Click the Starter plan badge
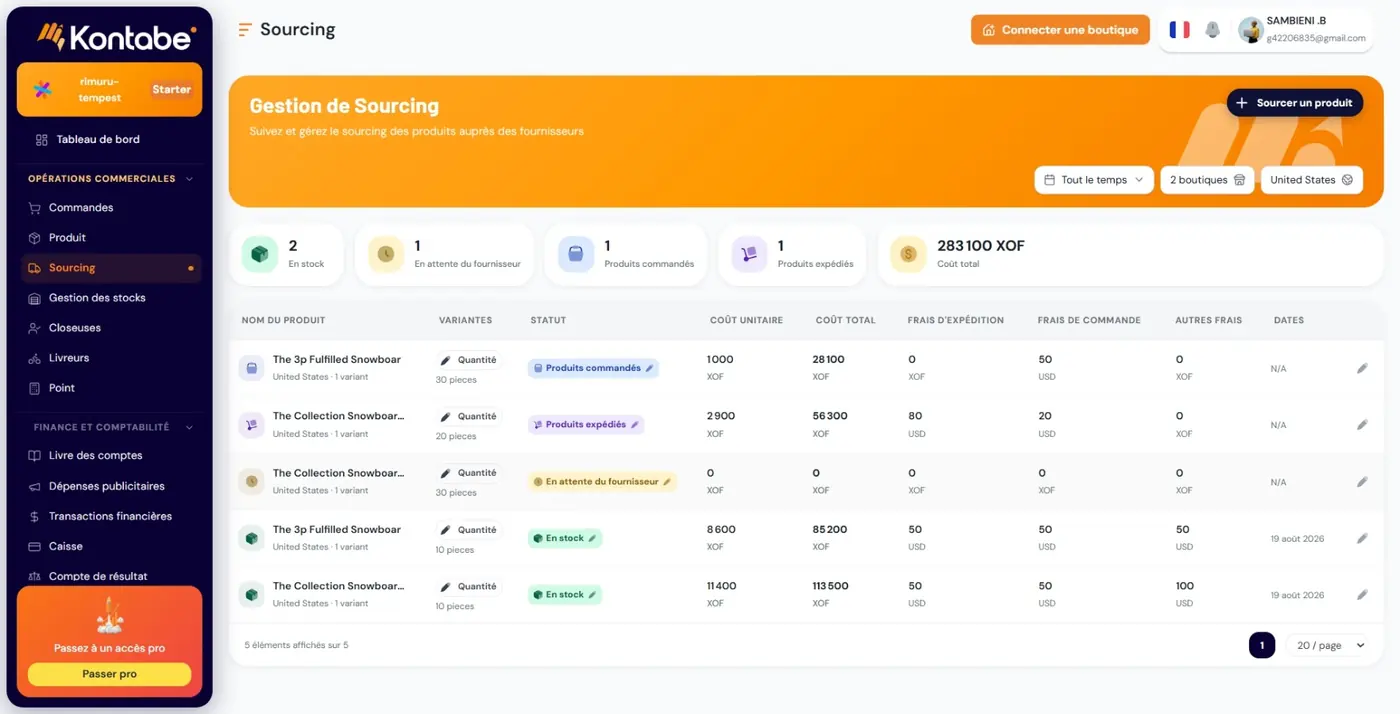The image size is (1400, 714). [x=171, y=90]
